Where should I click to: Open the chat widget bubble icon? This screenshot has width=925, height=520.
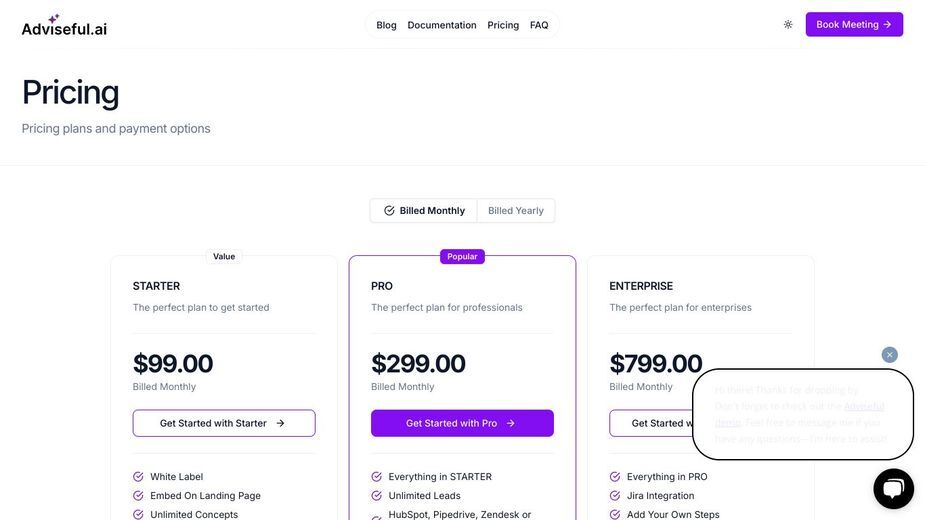click(893, 489)
